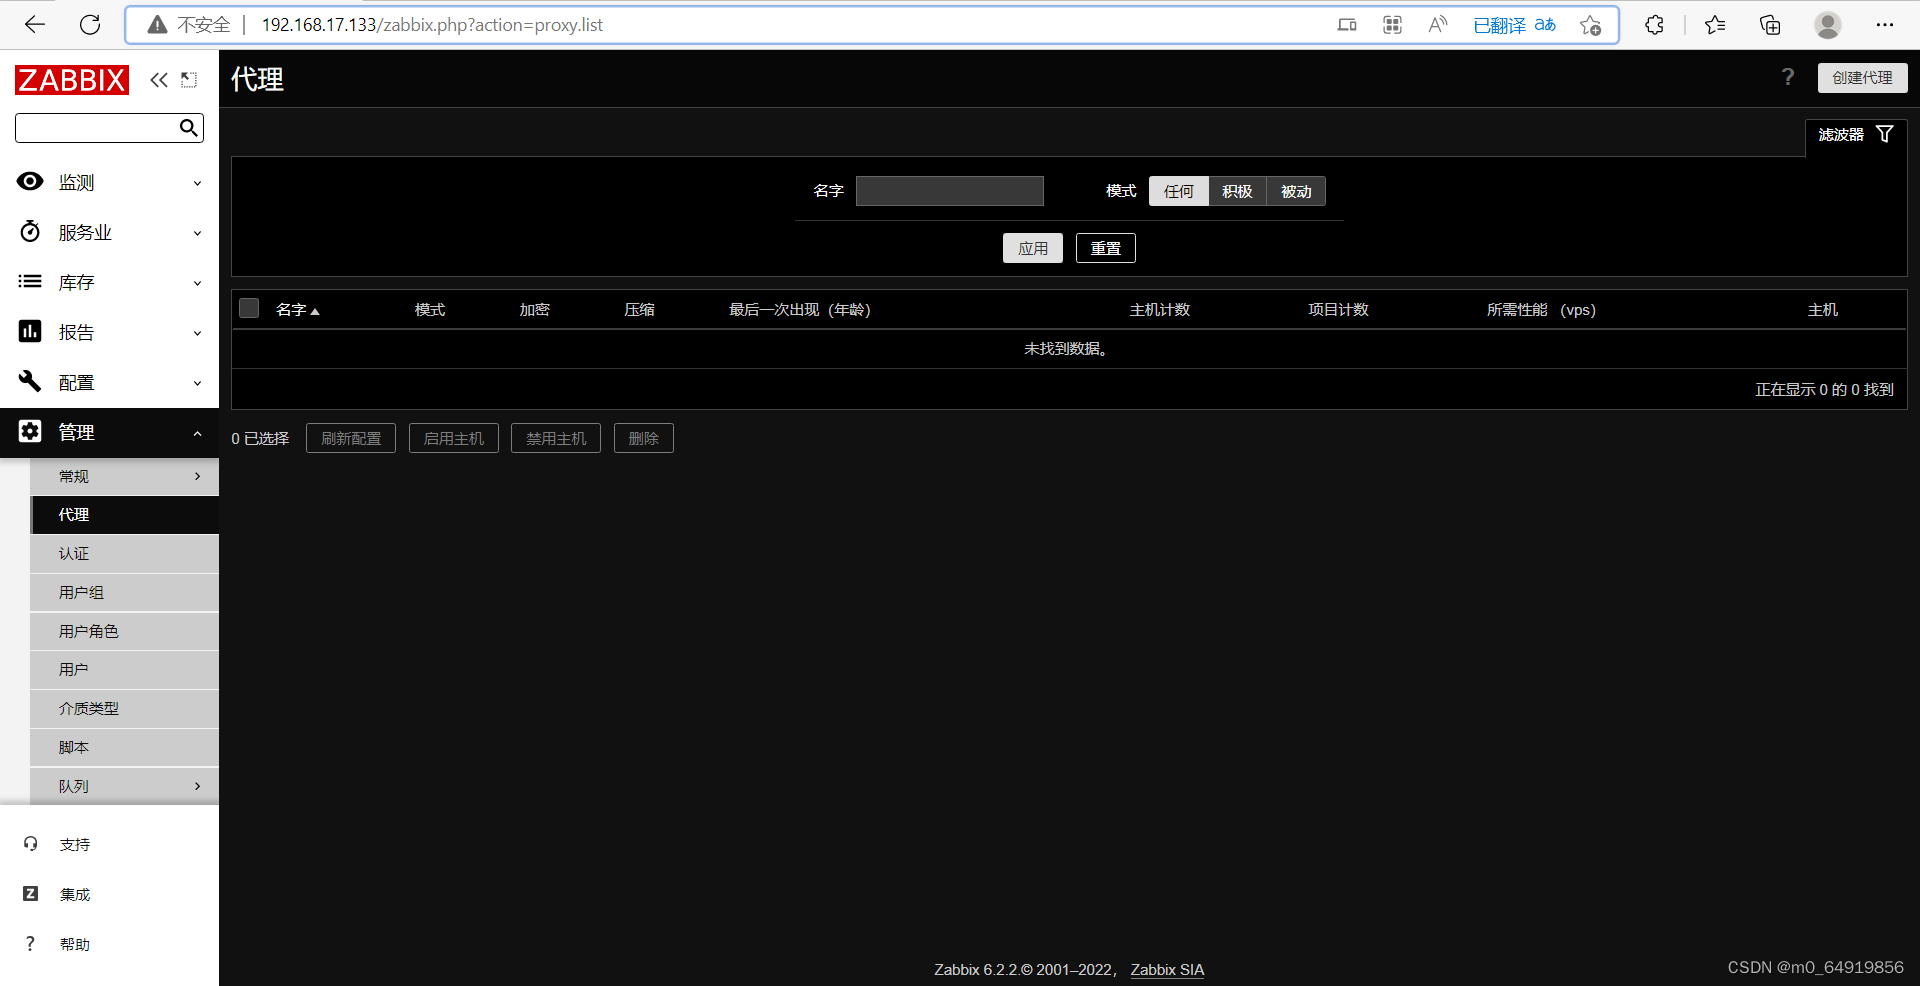
Task: Click the 管理 gear icon
Action: coord(30,431)
